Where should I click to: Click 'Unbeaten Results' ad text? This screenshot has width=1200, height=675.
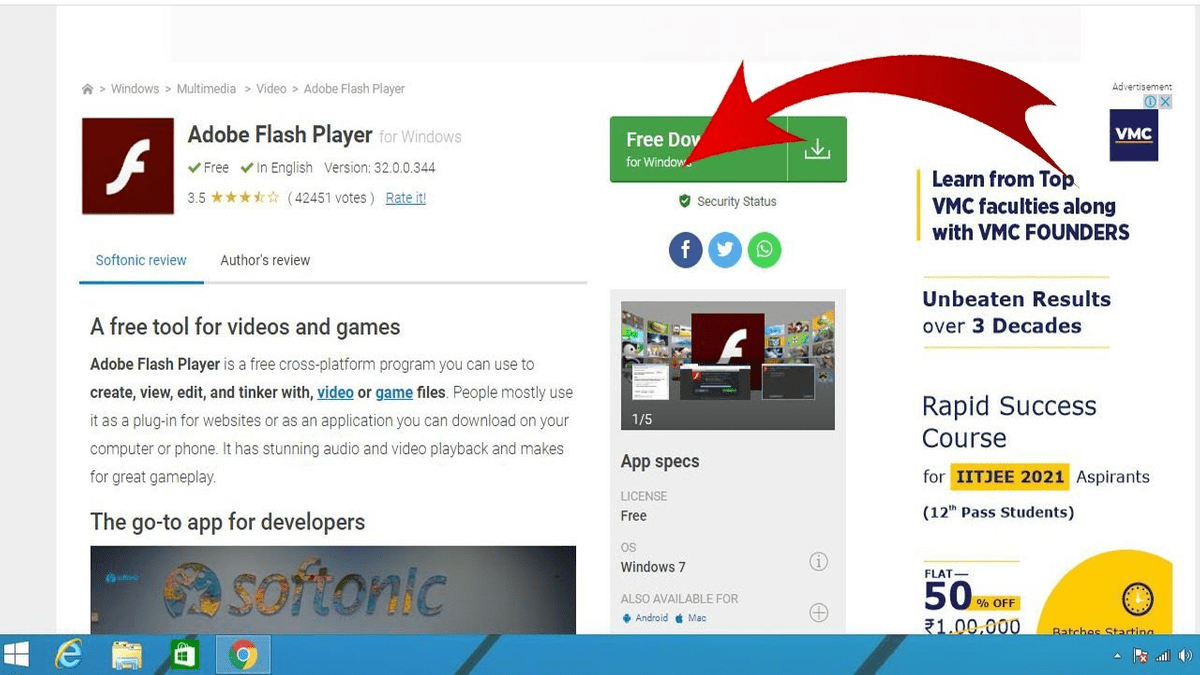click(x=1016, y=299)
